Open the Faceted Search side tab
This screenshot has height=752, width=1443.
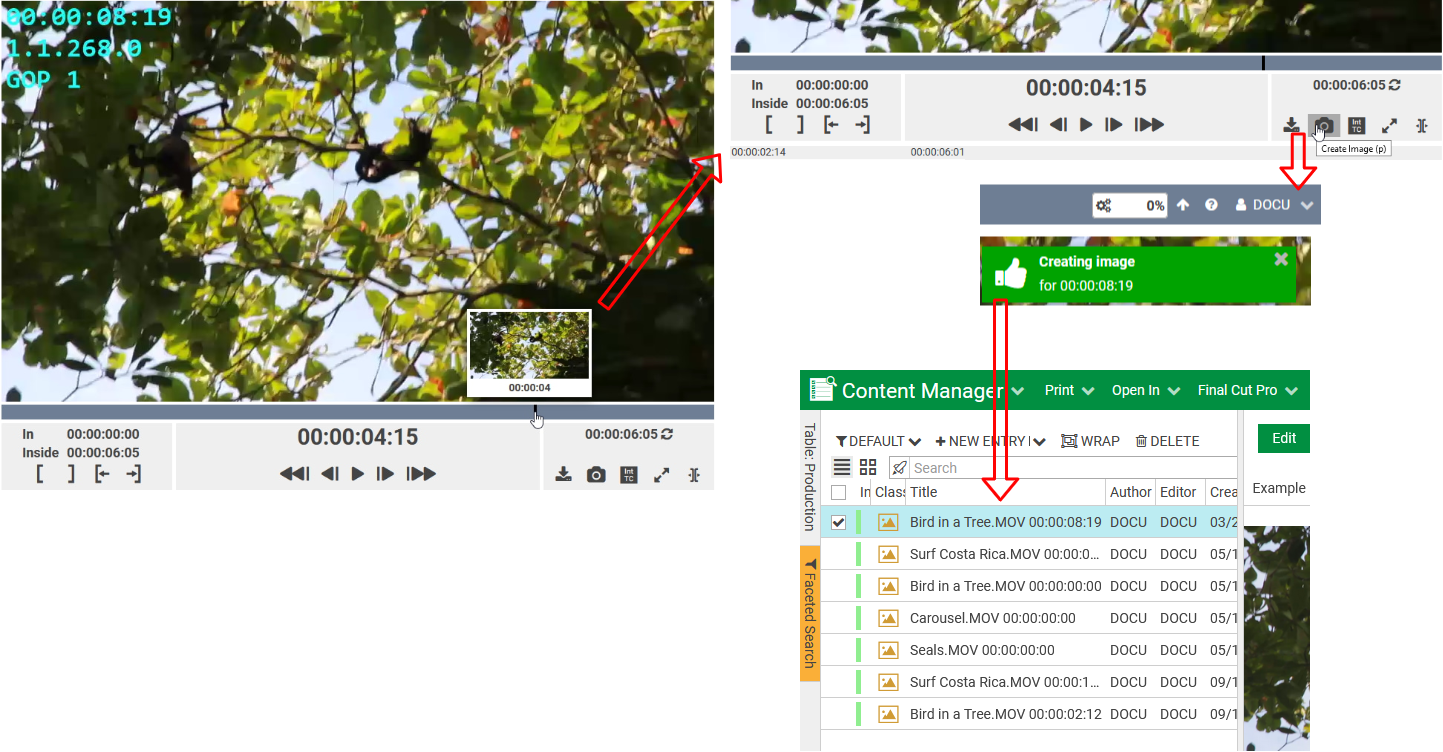(810, 614)
